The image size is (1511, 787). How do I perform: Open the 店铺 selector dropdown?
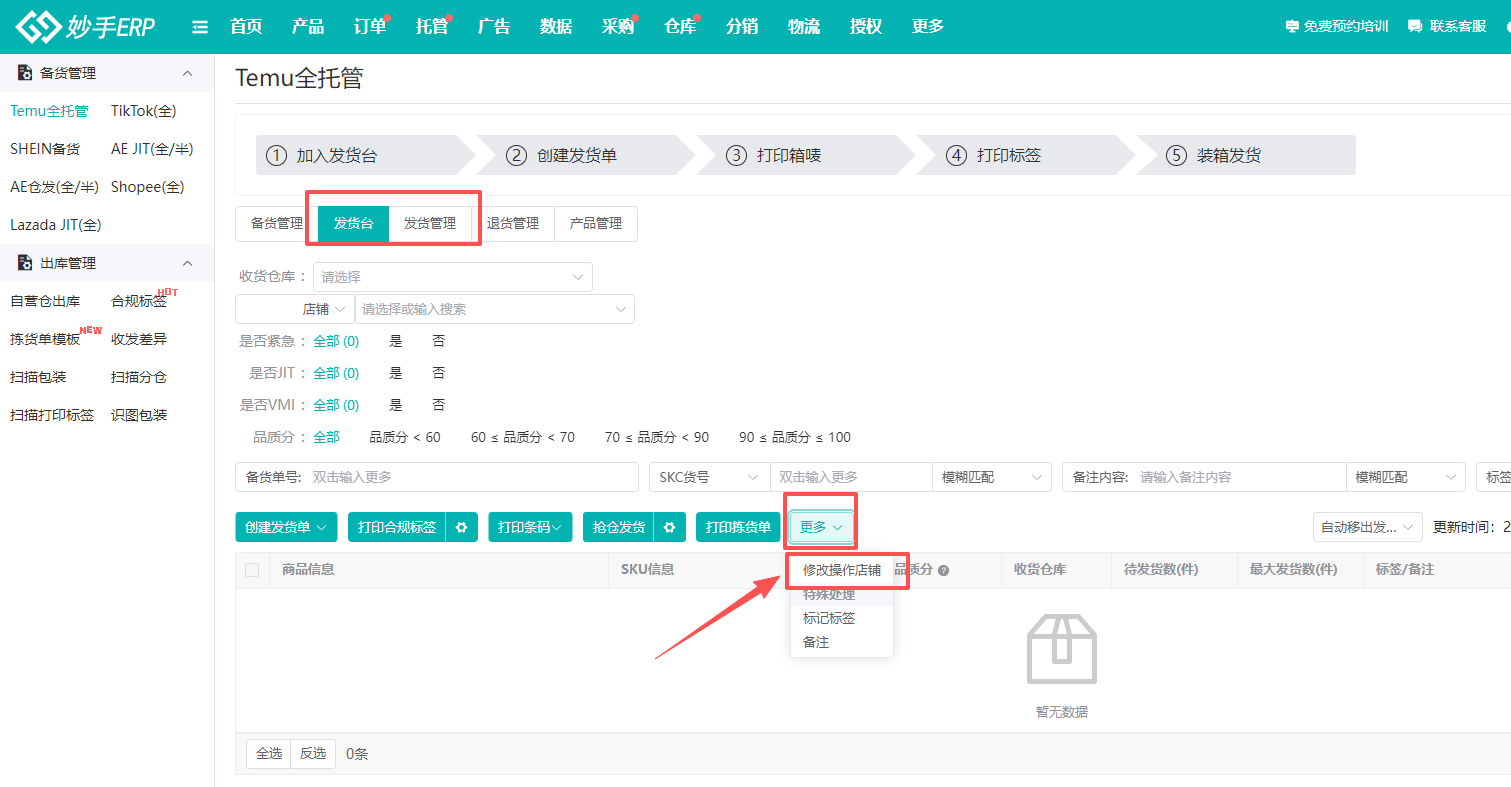pos(294,309)
